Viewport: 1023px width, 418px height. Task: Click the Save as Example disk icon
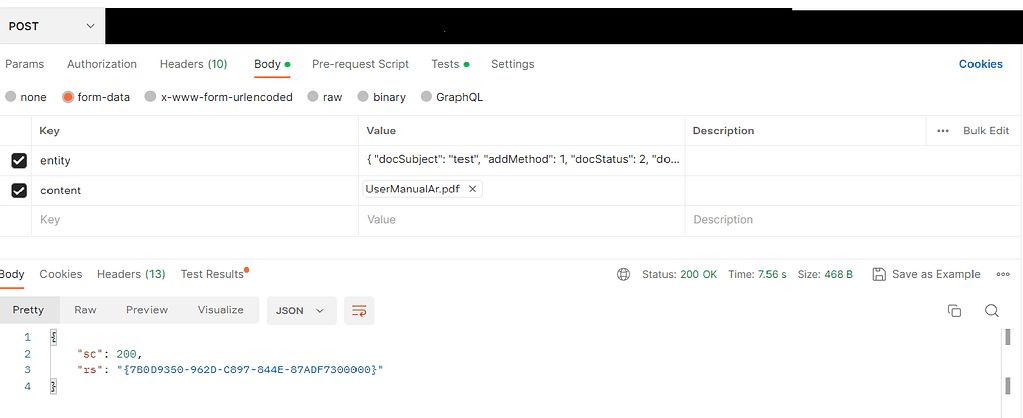(x=879, y=274)
